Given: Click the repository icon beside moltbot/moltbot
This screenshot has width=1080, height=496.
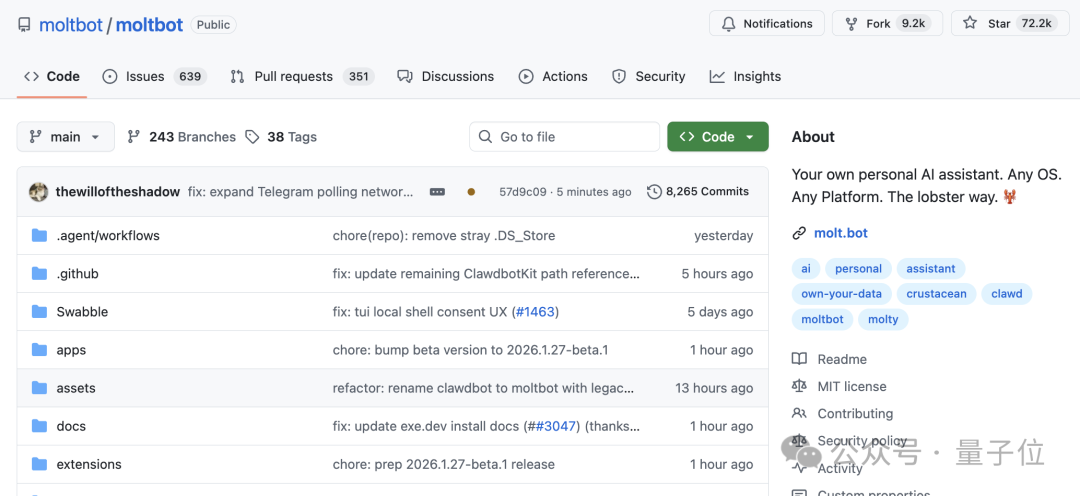Looking at the screenshot, I should [x=24, y=25].
